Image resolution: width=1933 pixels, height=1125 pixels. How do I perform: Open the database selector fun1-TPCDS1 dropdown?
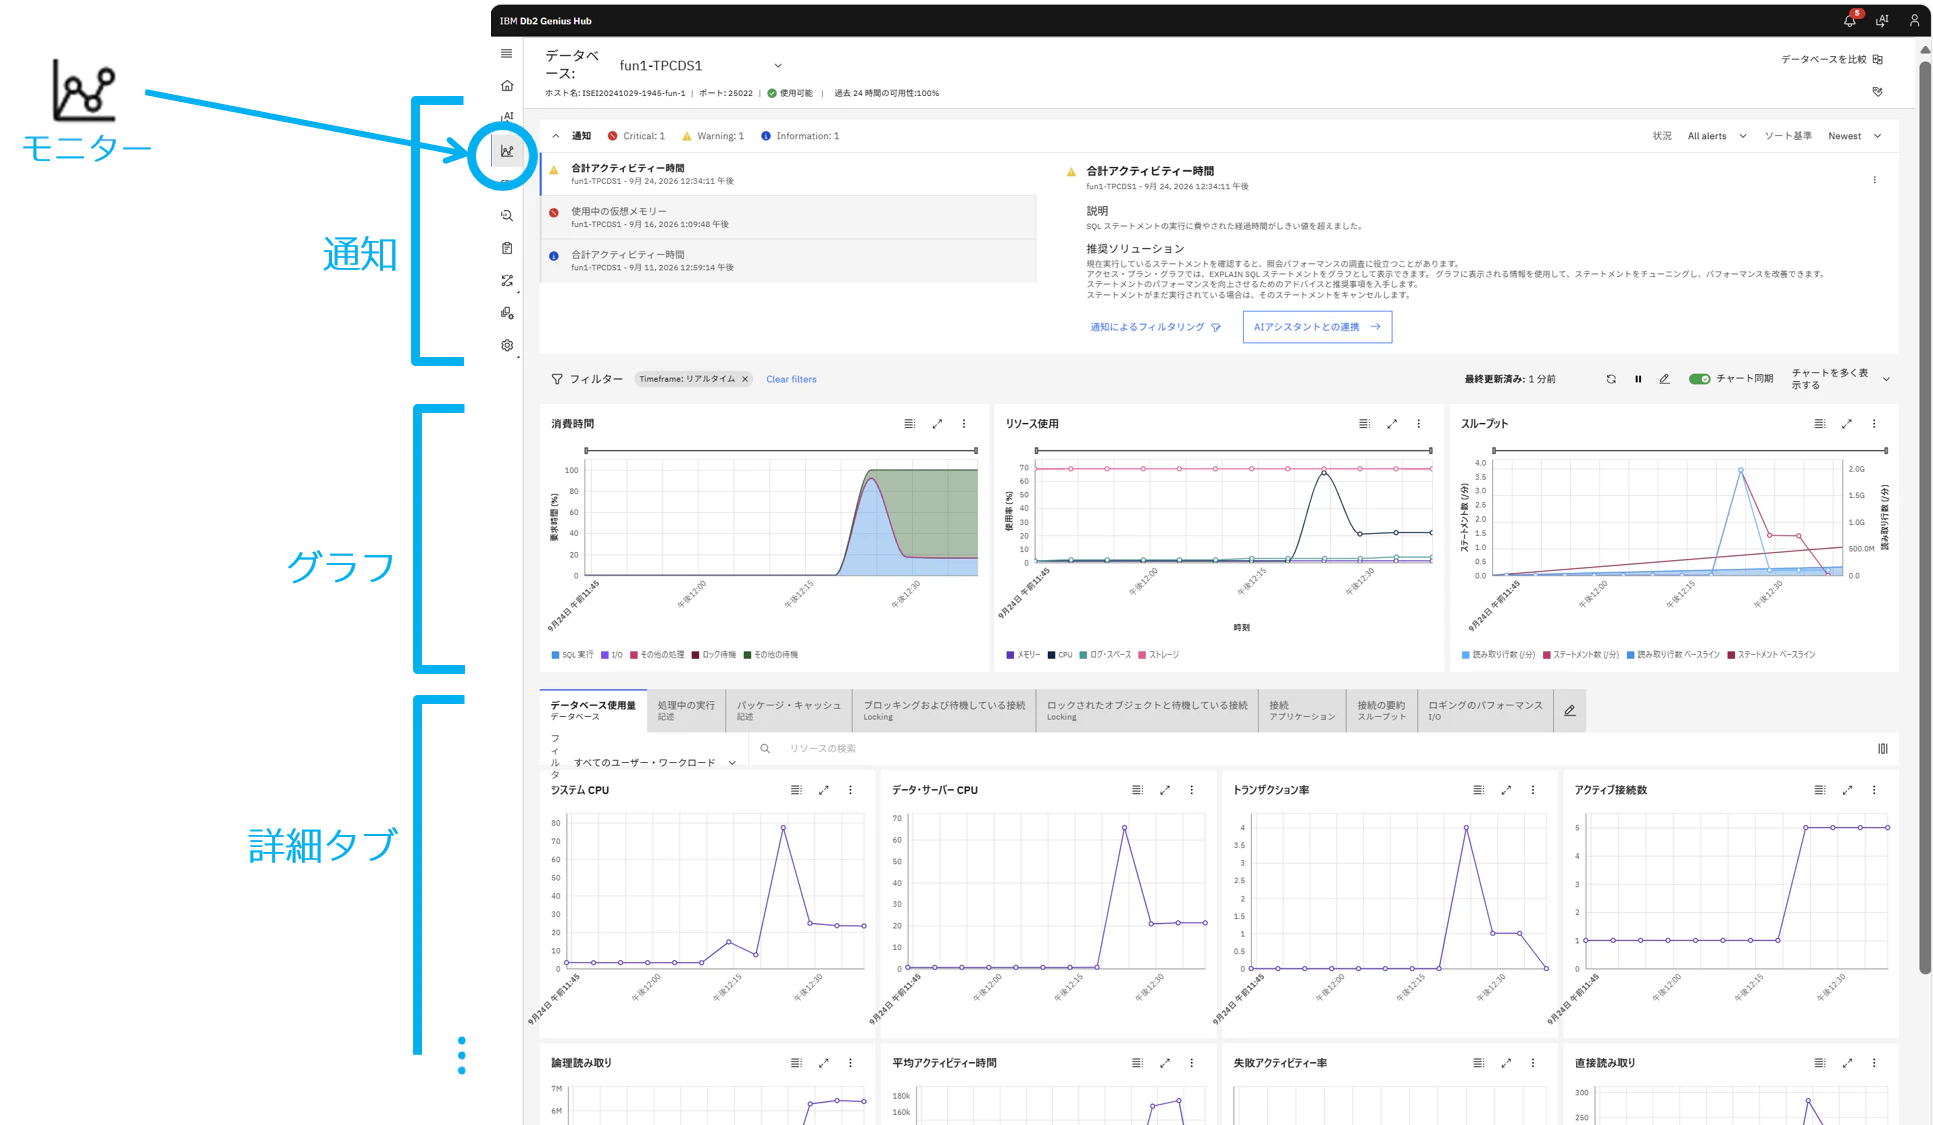(x=700, y=66)
